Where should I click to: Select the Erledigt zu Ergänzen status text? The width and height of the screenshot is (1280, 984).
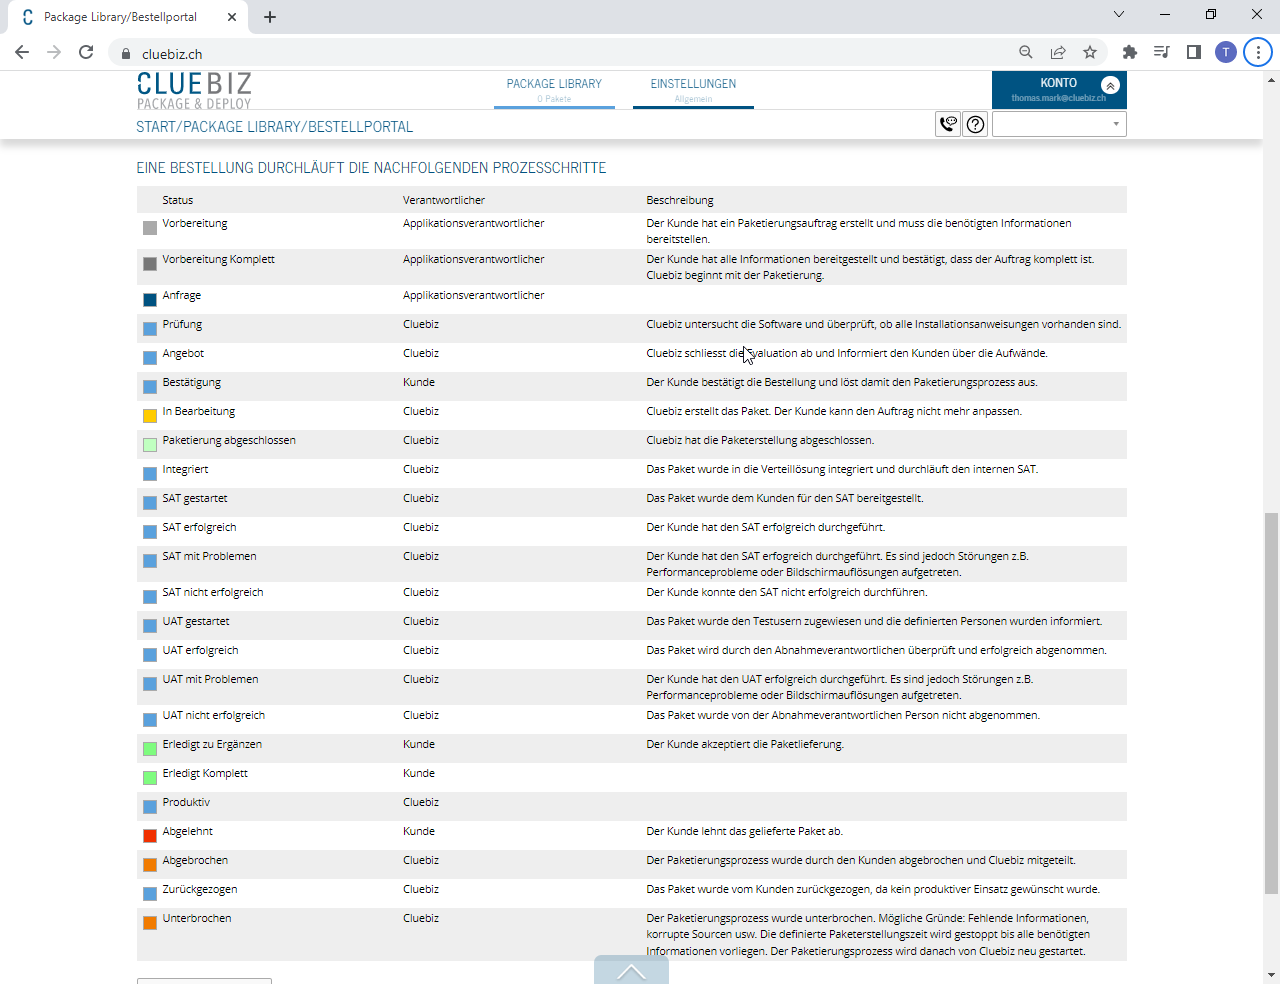click(x=212, y=744)
